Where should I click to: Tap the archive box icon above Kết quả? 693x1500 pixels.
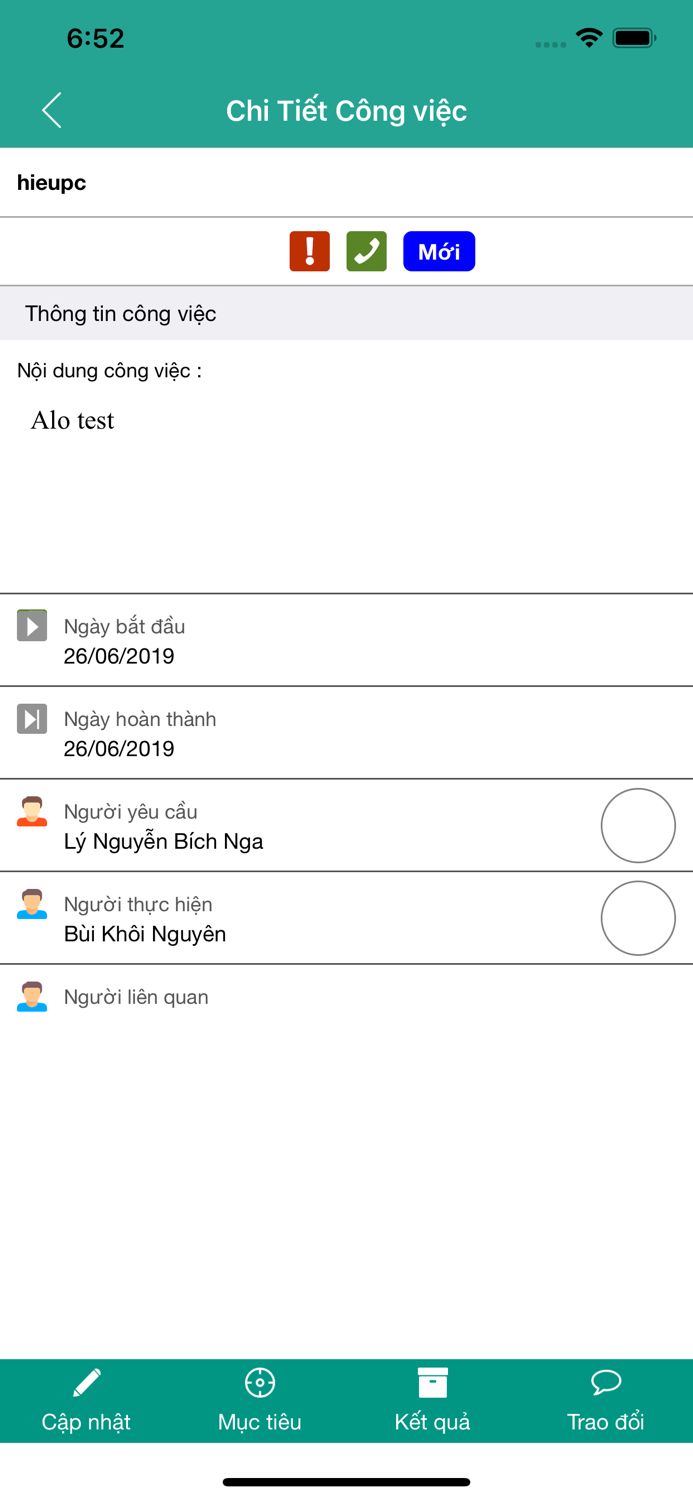coord(432,1381)
